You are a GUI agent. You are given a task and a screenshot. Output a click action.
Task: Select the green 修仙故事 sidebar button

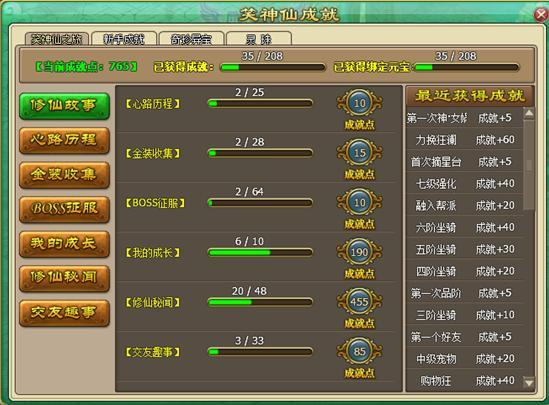pos(64,105)
